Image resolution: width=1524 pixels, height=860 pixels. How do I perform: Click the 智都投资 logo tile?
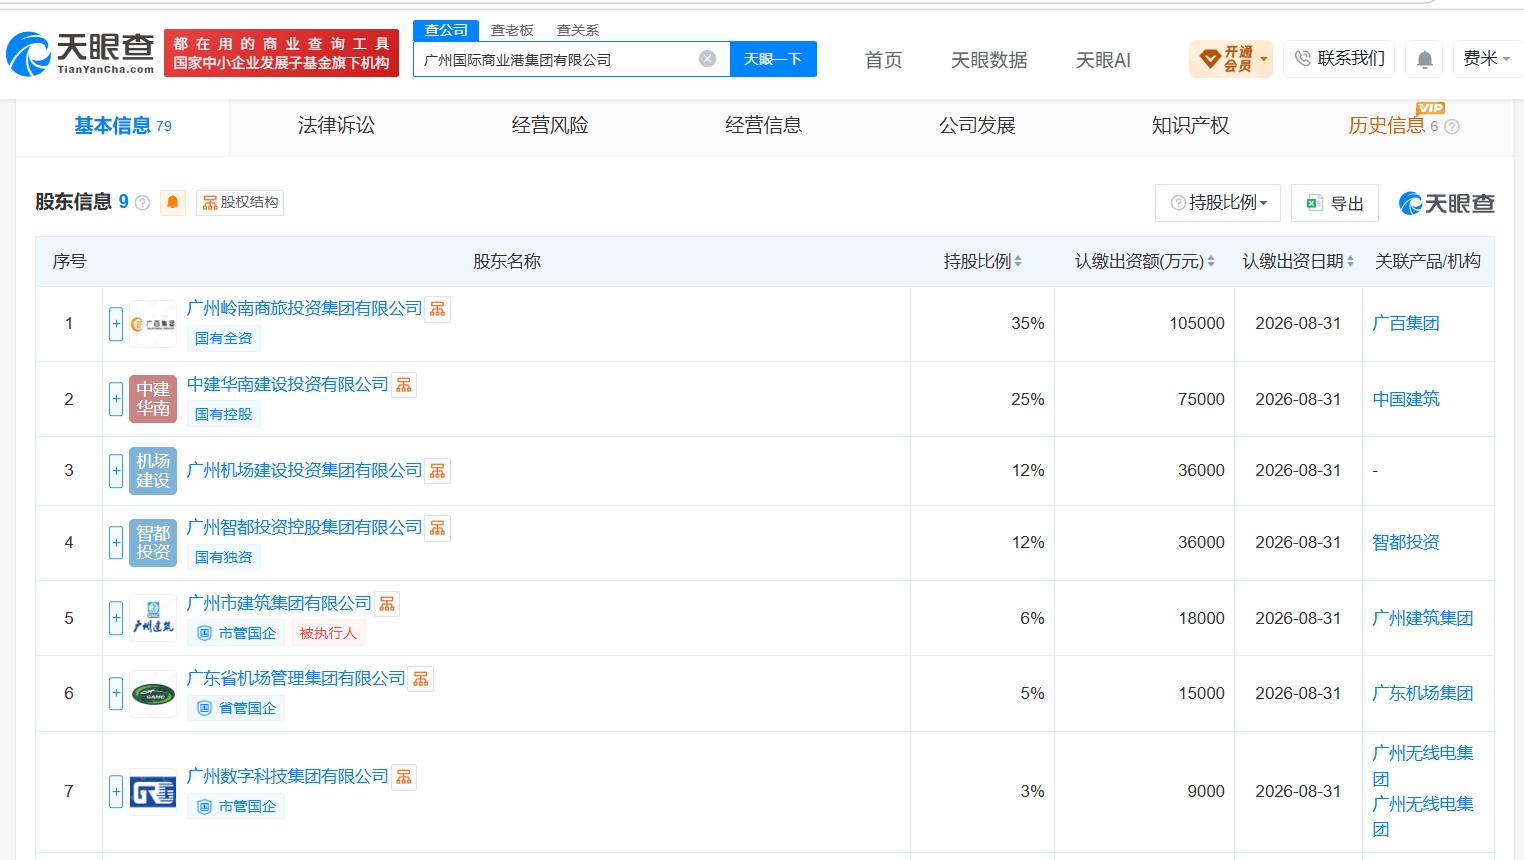(153, 543)
